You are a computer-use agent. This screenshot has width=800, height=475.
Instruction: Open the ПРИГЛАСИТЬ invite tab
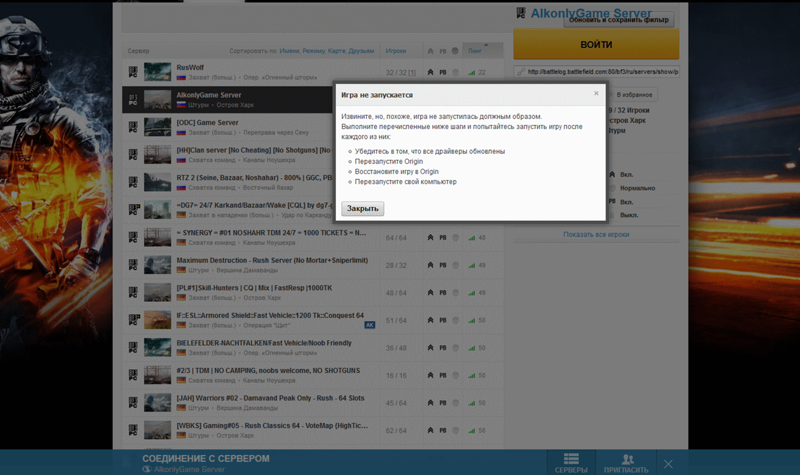tap(626, 462)
